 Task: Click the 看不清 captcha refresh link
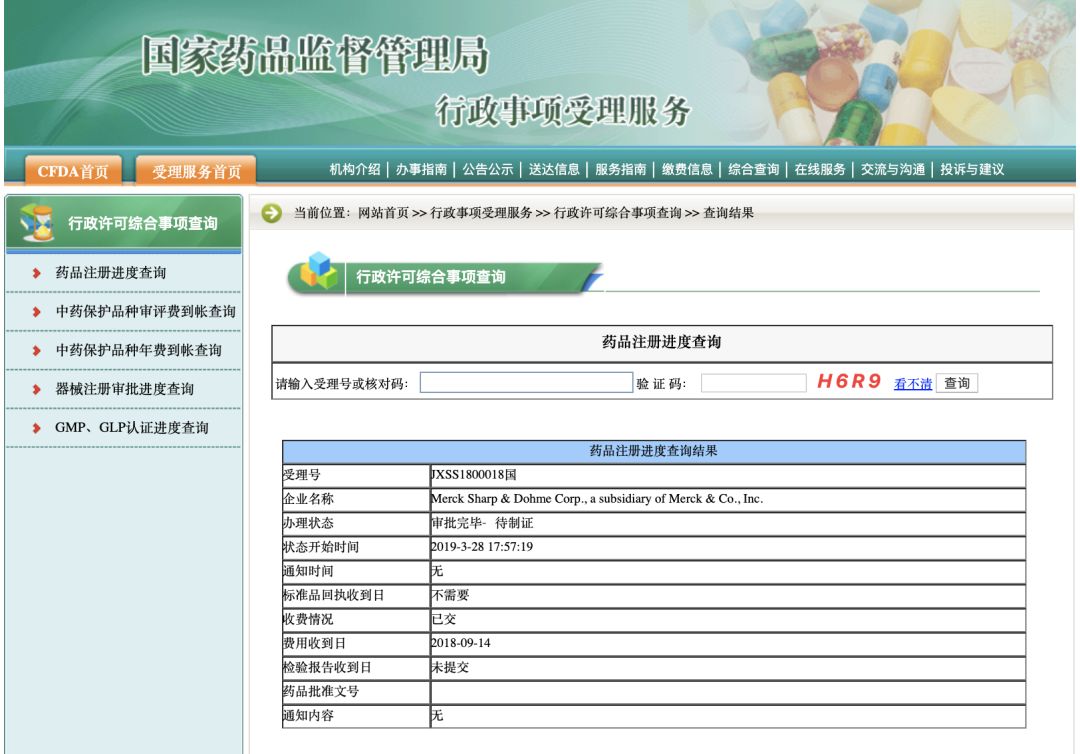[911, 384]
